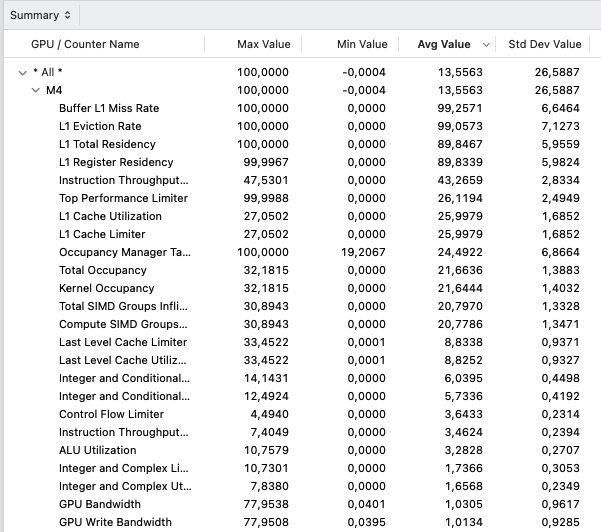
Task: Click avg value 89,8467
Action: 460,144
